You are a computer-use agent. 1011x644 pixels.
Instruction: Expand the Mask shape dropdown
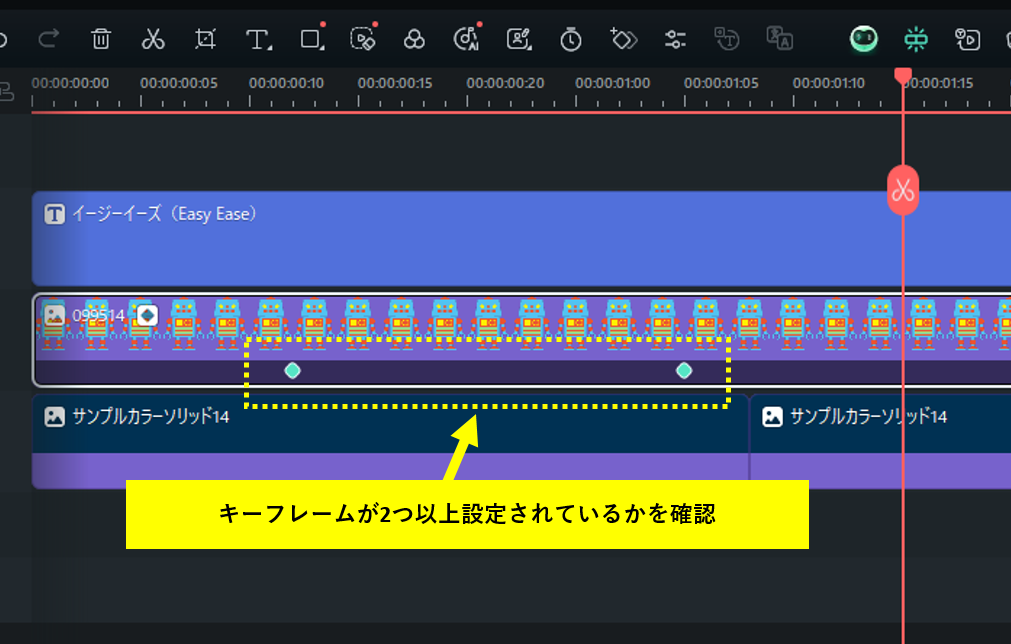coord(322,47)
